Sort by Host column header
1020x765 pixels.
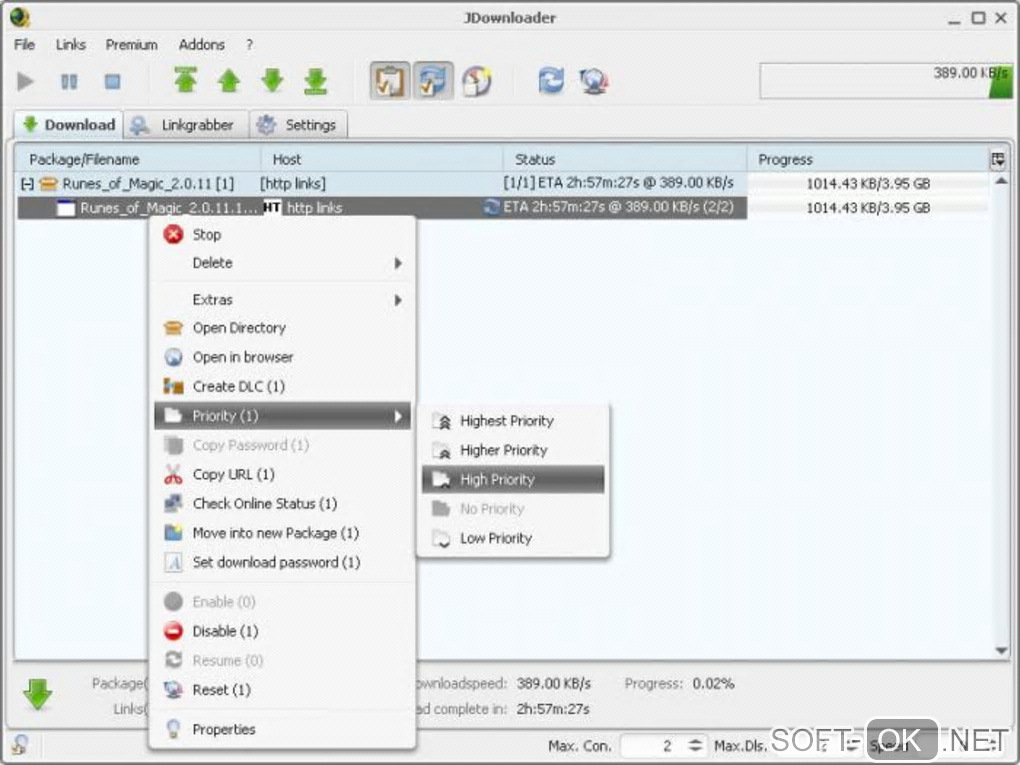click(381, 159)
